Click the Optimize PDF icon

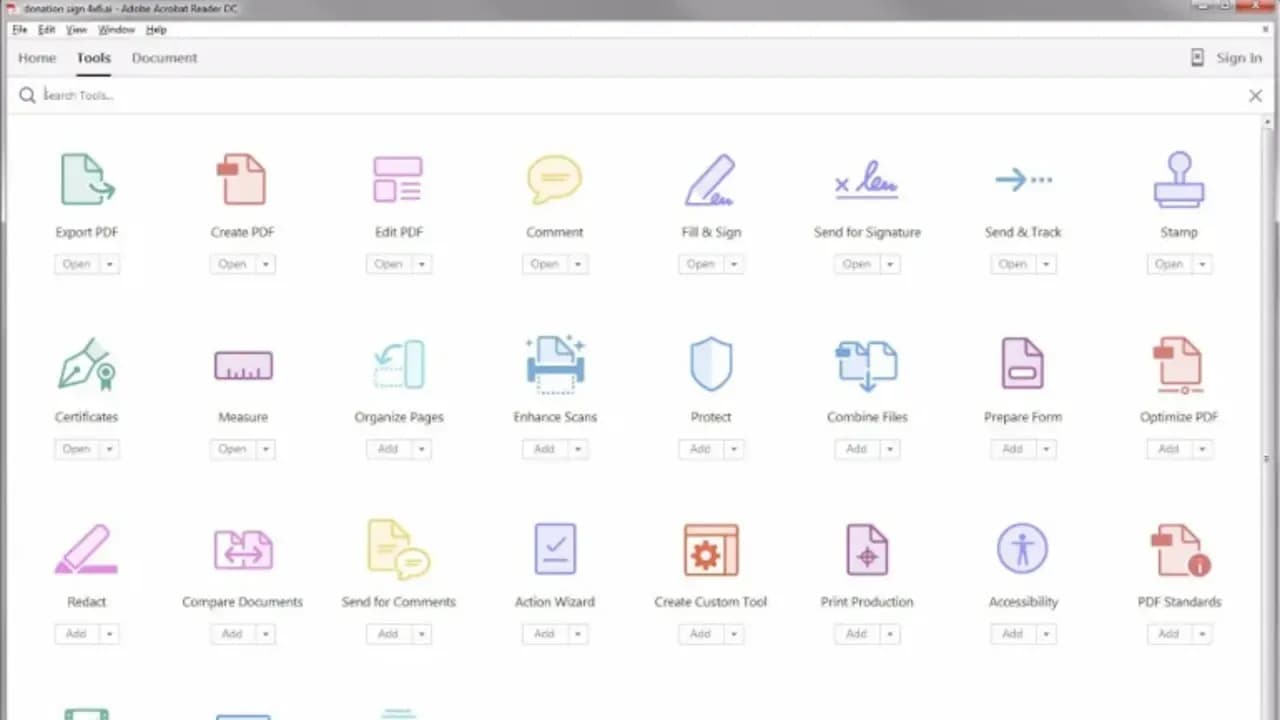(1179, 365)
